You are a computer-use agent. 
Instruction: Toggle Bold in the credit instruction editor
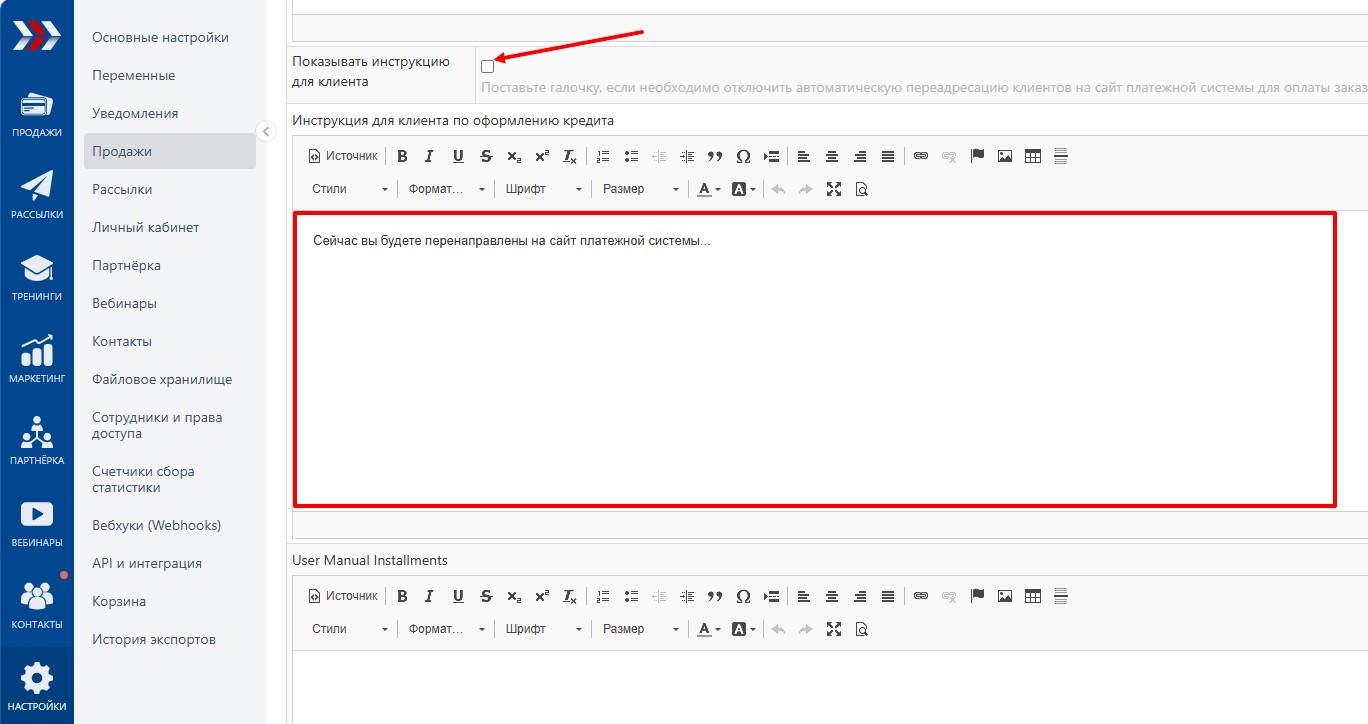pyautogui.click(x=402, y=156)
